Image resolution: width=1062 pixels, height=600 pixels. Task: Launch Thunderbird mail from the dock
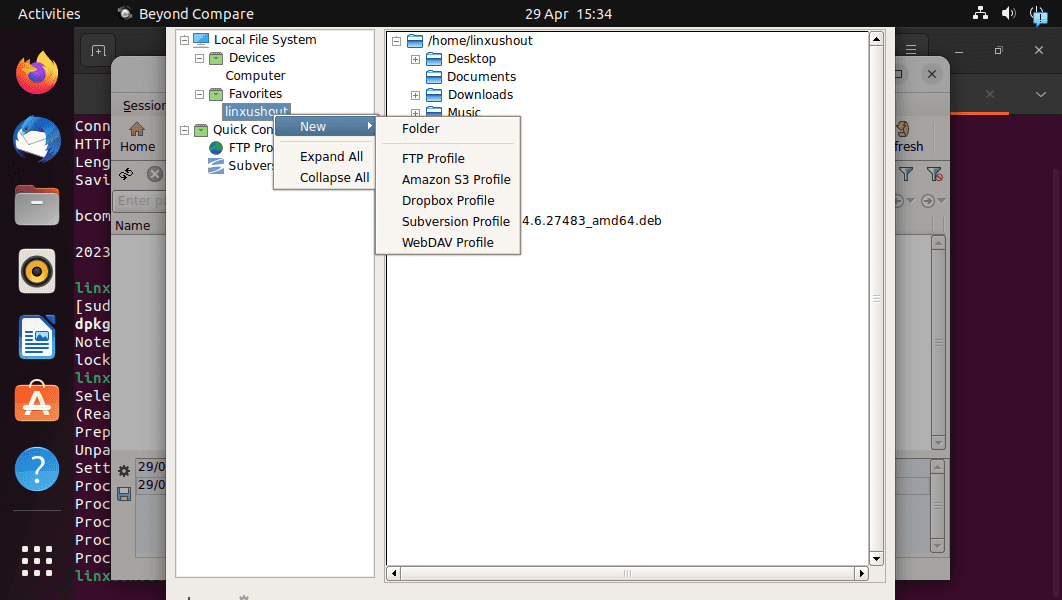click(37, 139)
